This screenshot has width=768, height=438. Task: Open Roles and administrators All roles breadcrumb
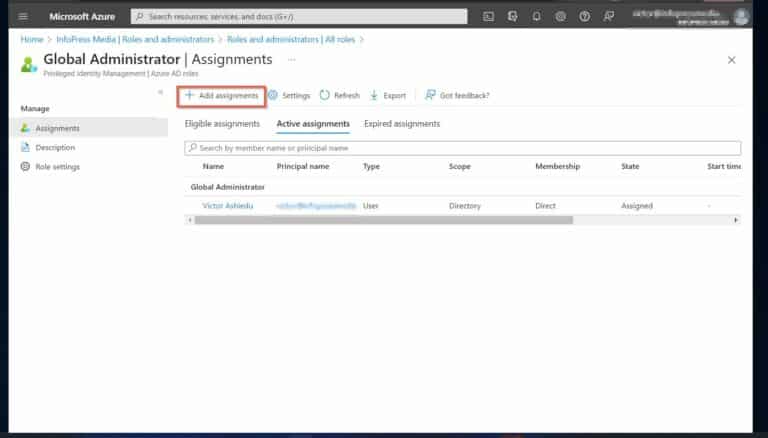tap(291, 39)
